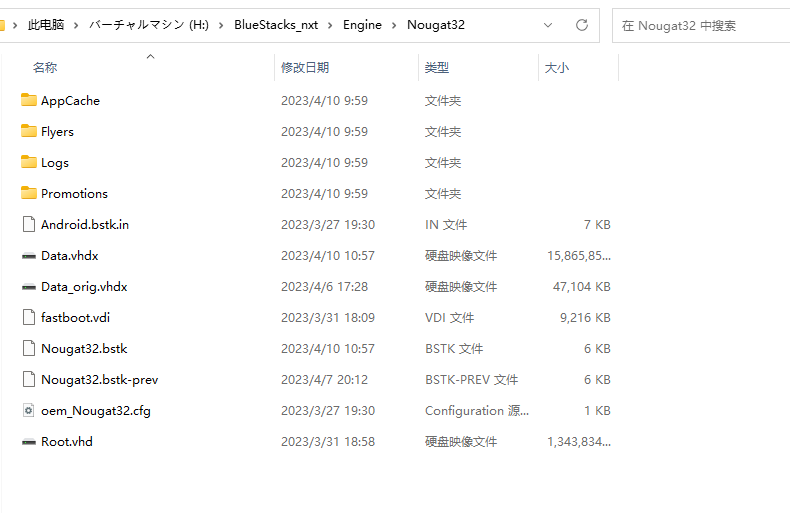Select file name Data.vhdx
The image size is (790, 516).
[70, 255]
